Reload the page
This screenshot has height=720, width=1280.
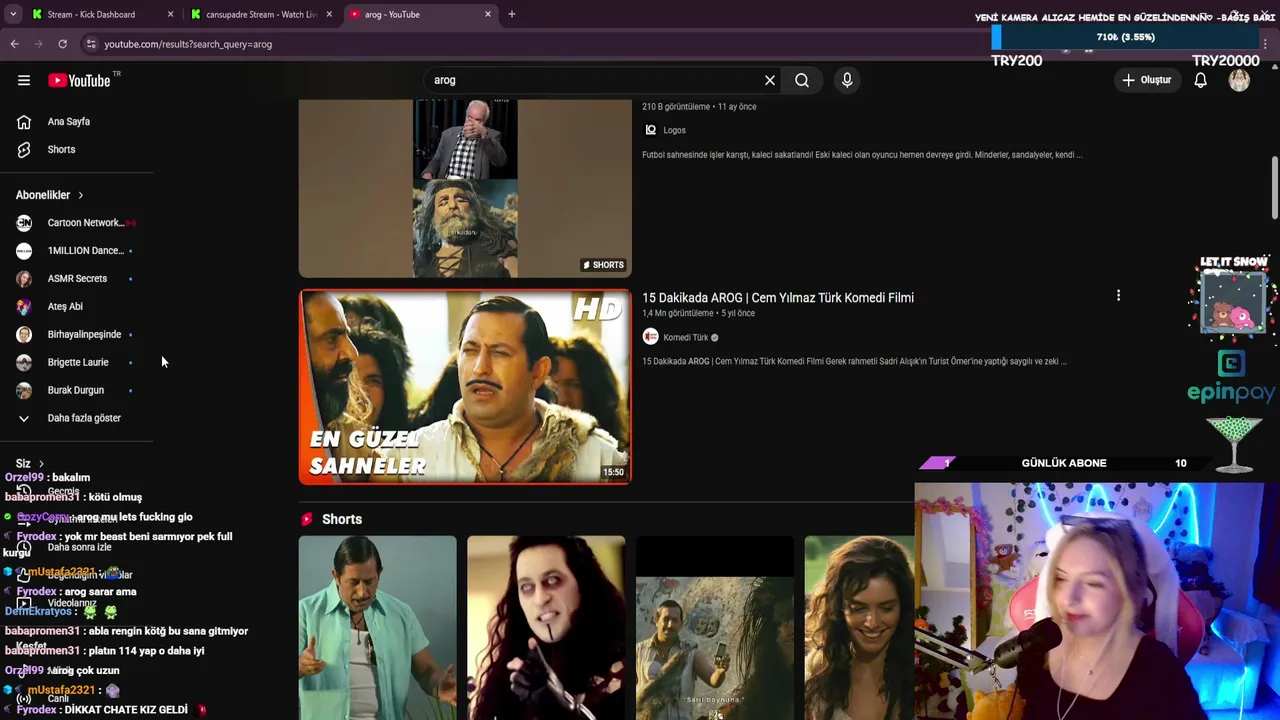click(x=62, y=44)
